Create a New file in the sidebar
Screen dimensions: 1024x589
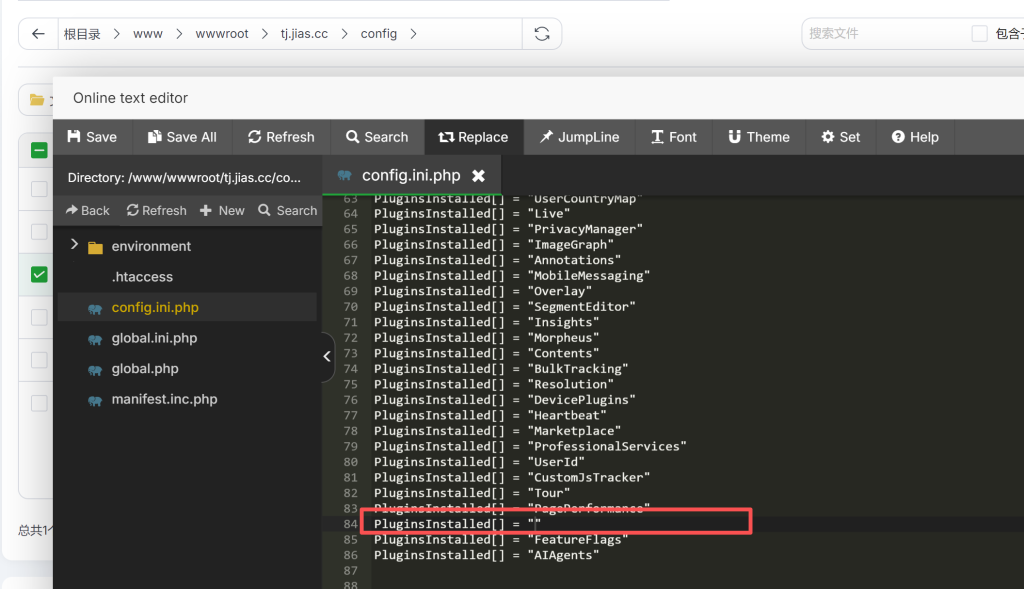222,210
